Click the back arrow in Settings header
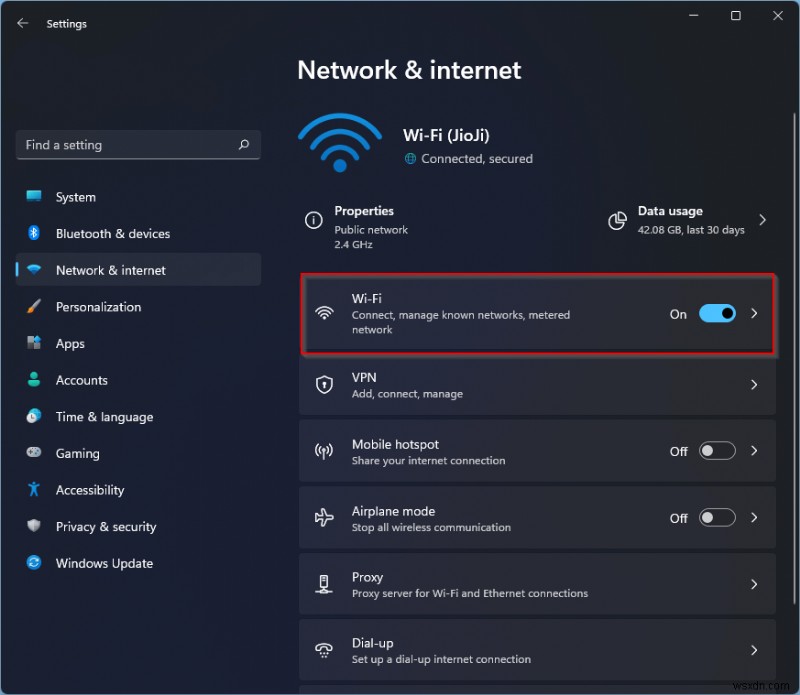The height and width of the screenshot is (695, 800). (23, 24)
